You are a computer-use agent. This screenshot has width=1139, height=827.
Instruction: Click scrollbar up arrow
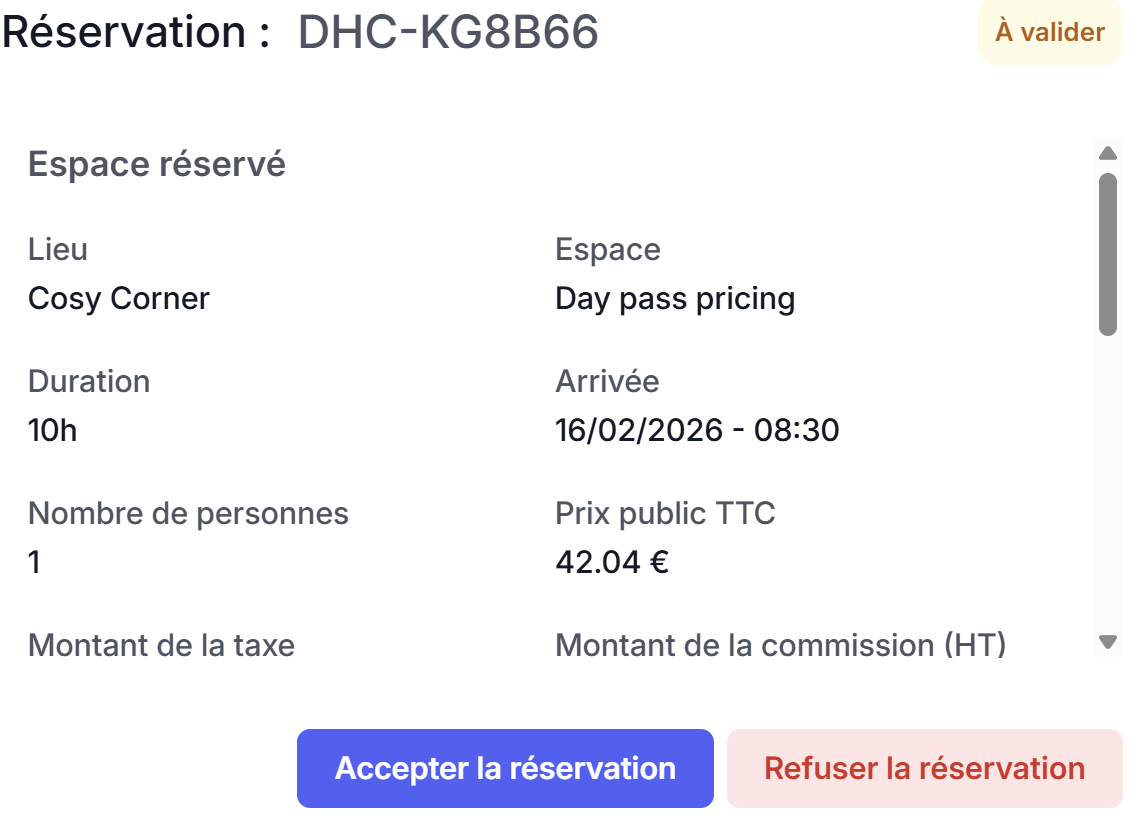[1107, 154]
